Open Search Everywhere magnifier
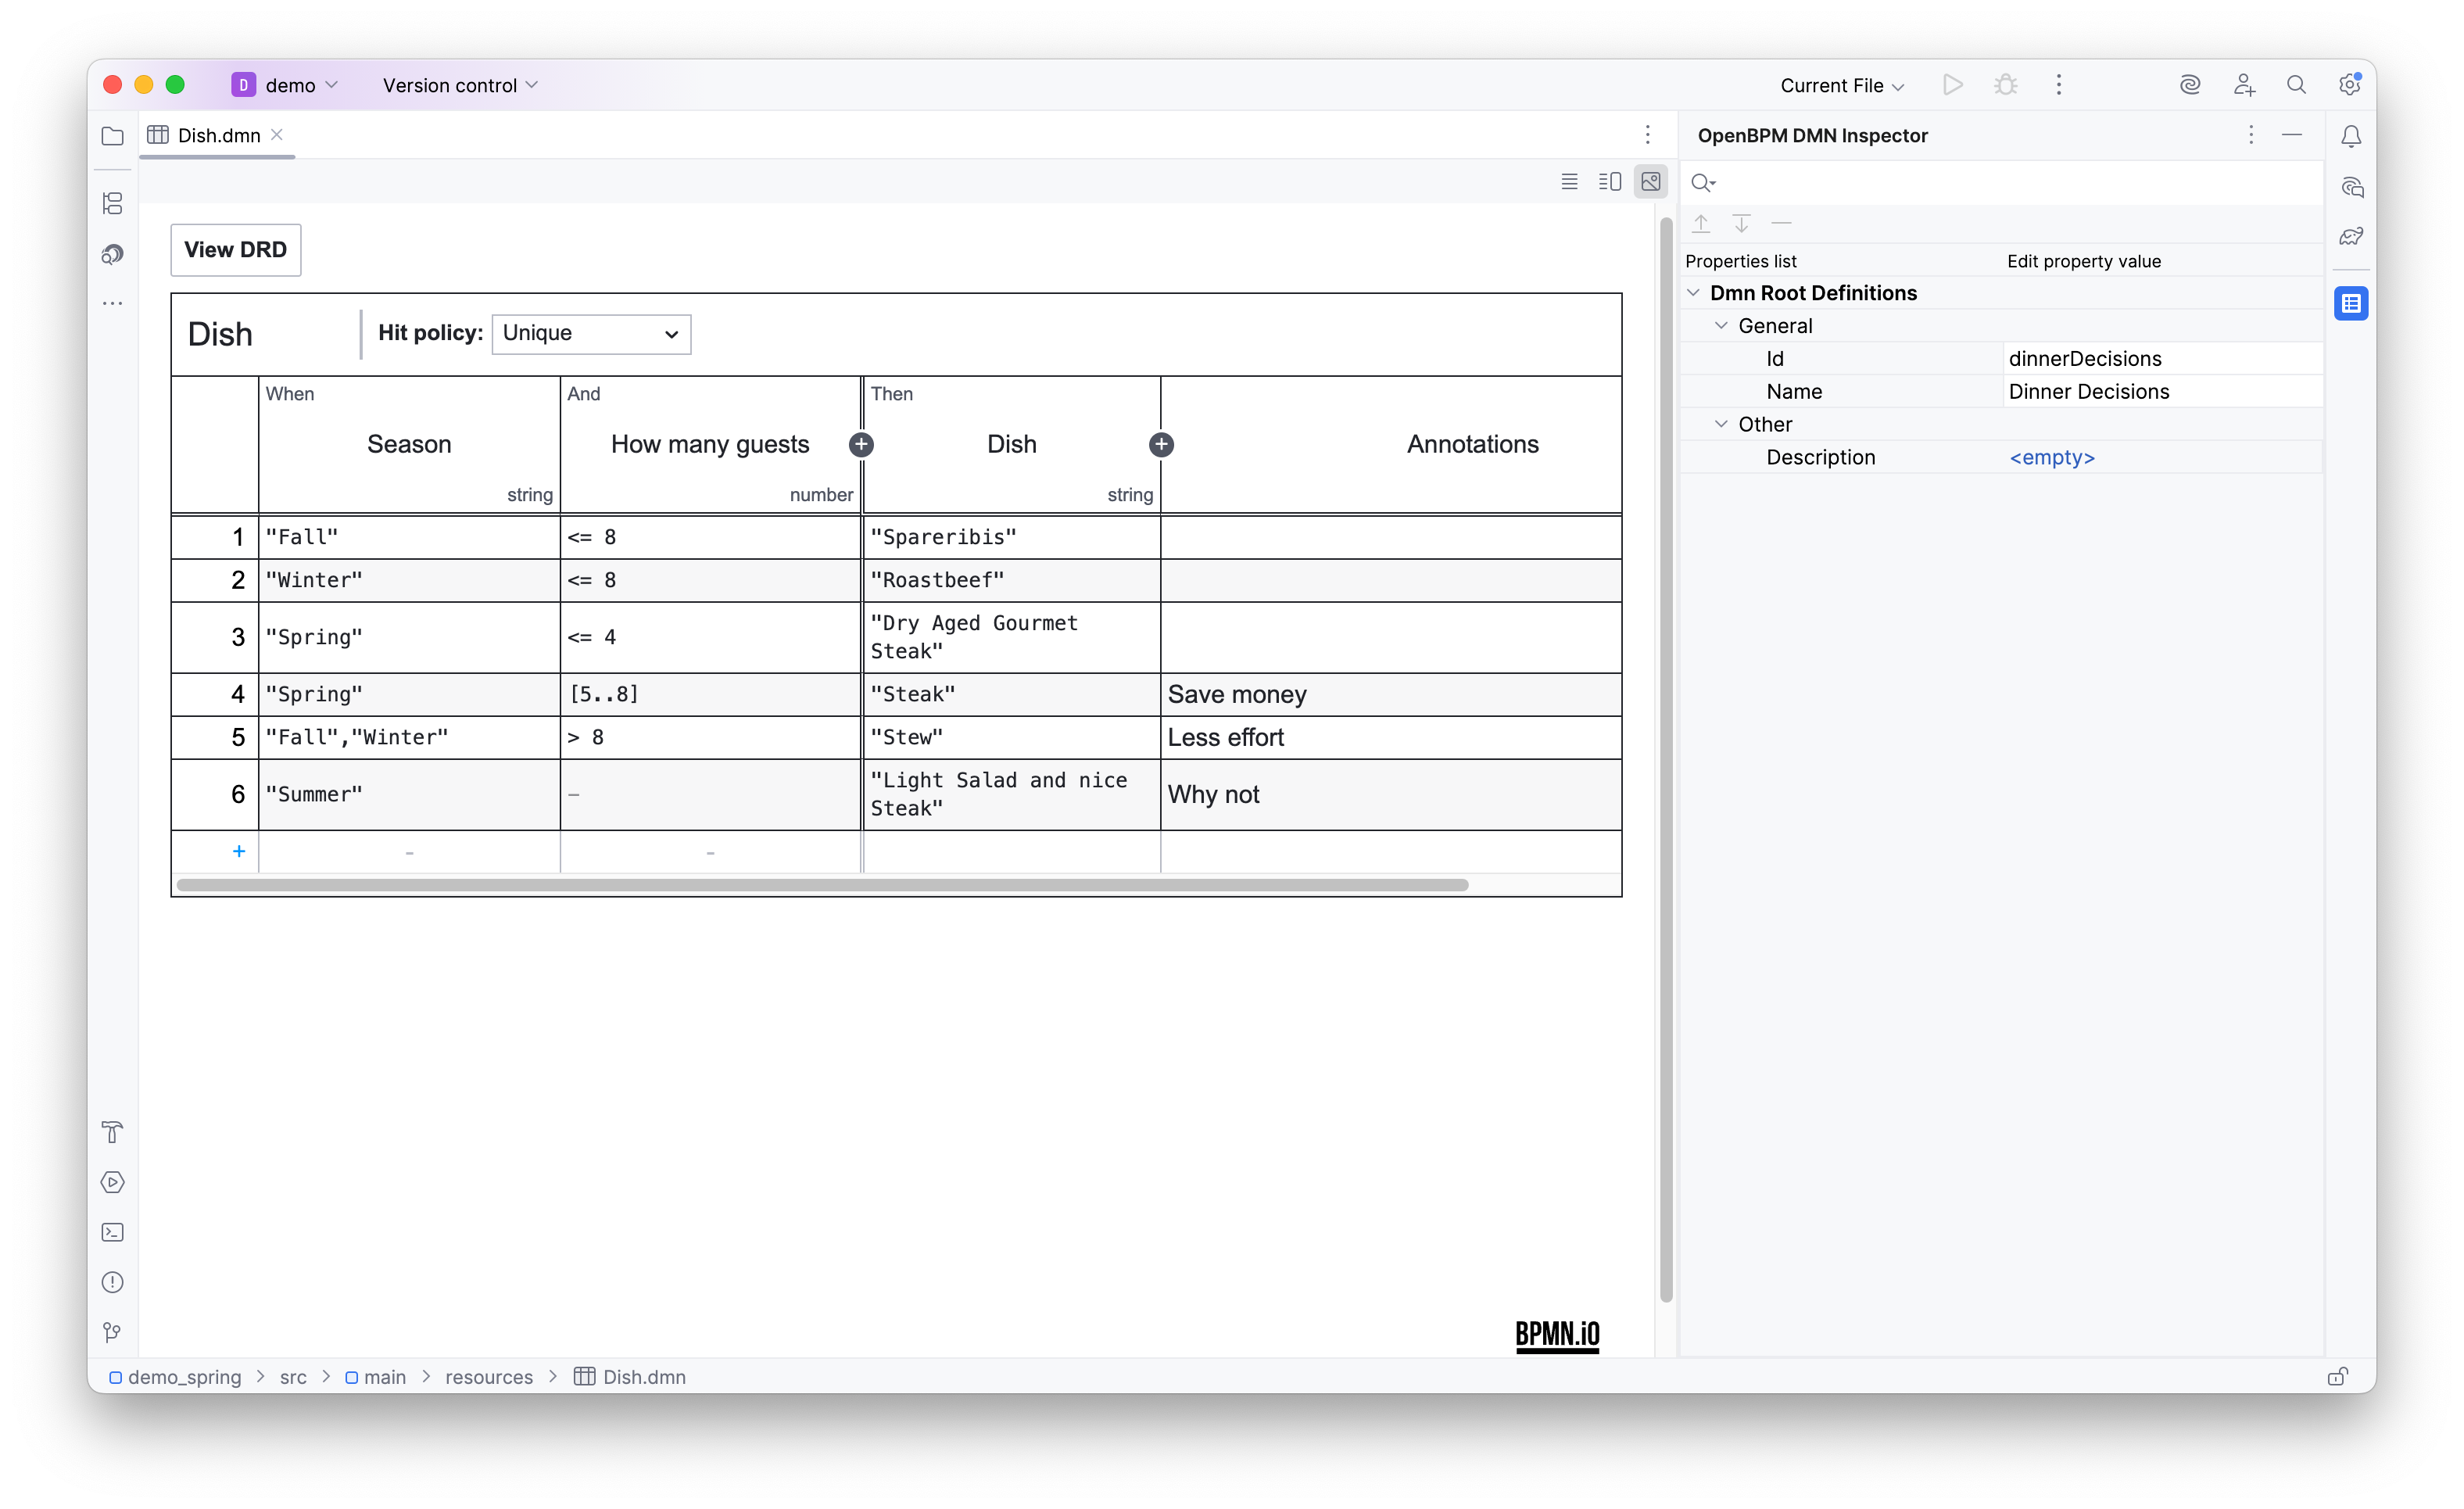This screenshot has width=2464, height=1509. pyautogui.click(x=2297, y=85)
